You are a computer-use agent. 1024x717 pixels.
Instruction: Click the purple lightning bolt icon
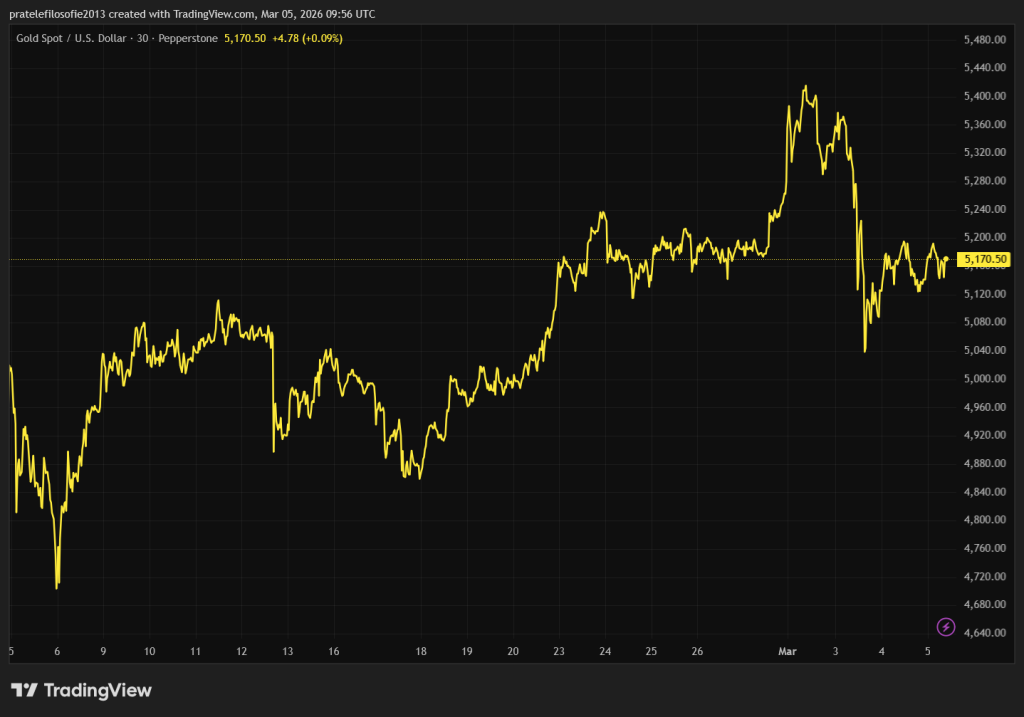tap(946, 627)
